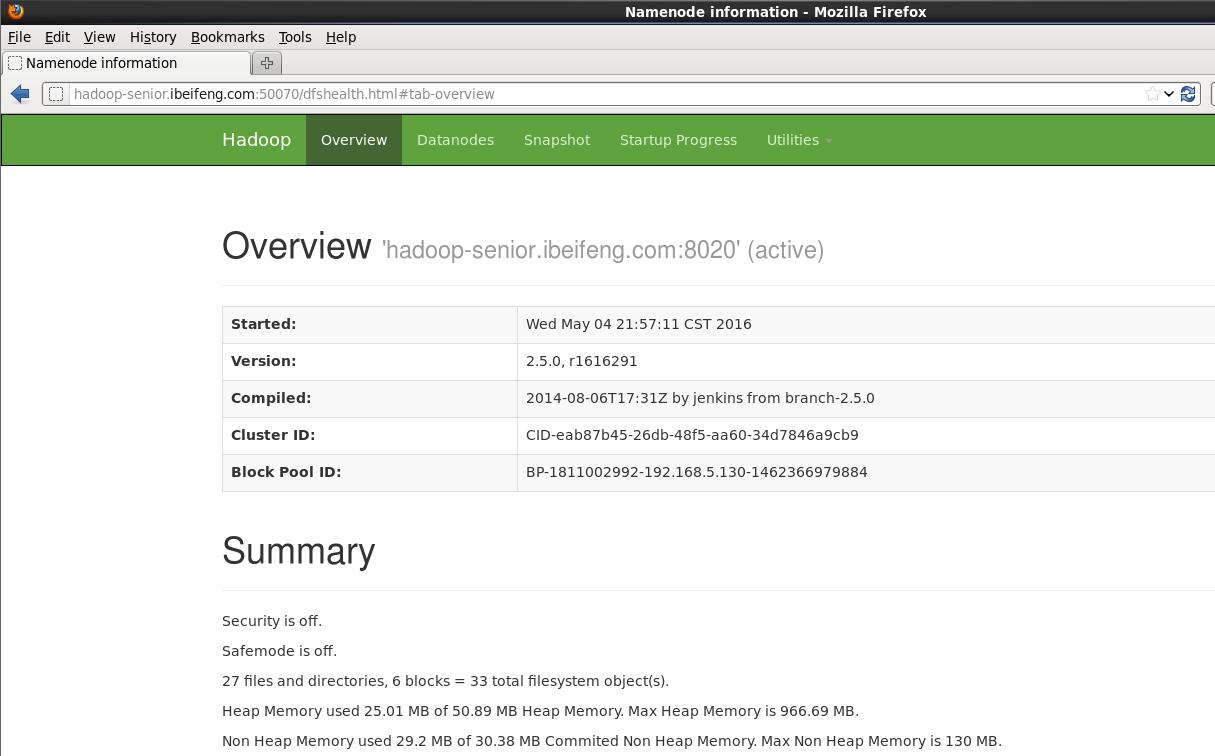Go to the Hadoop brand link
Viewport: 1215px width, 756px height.
pos(256,140)
